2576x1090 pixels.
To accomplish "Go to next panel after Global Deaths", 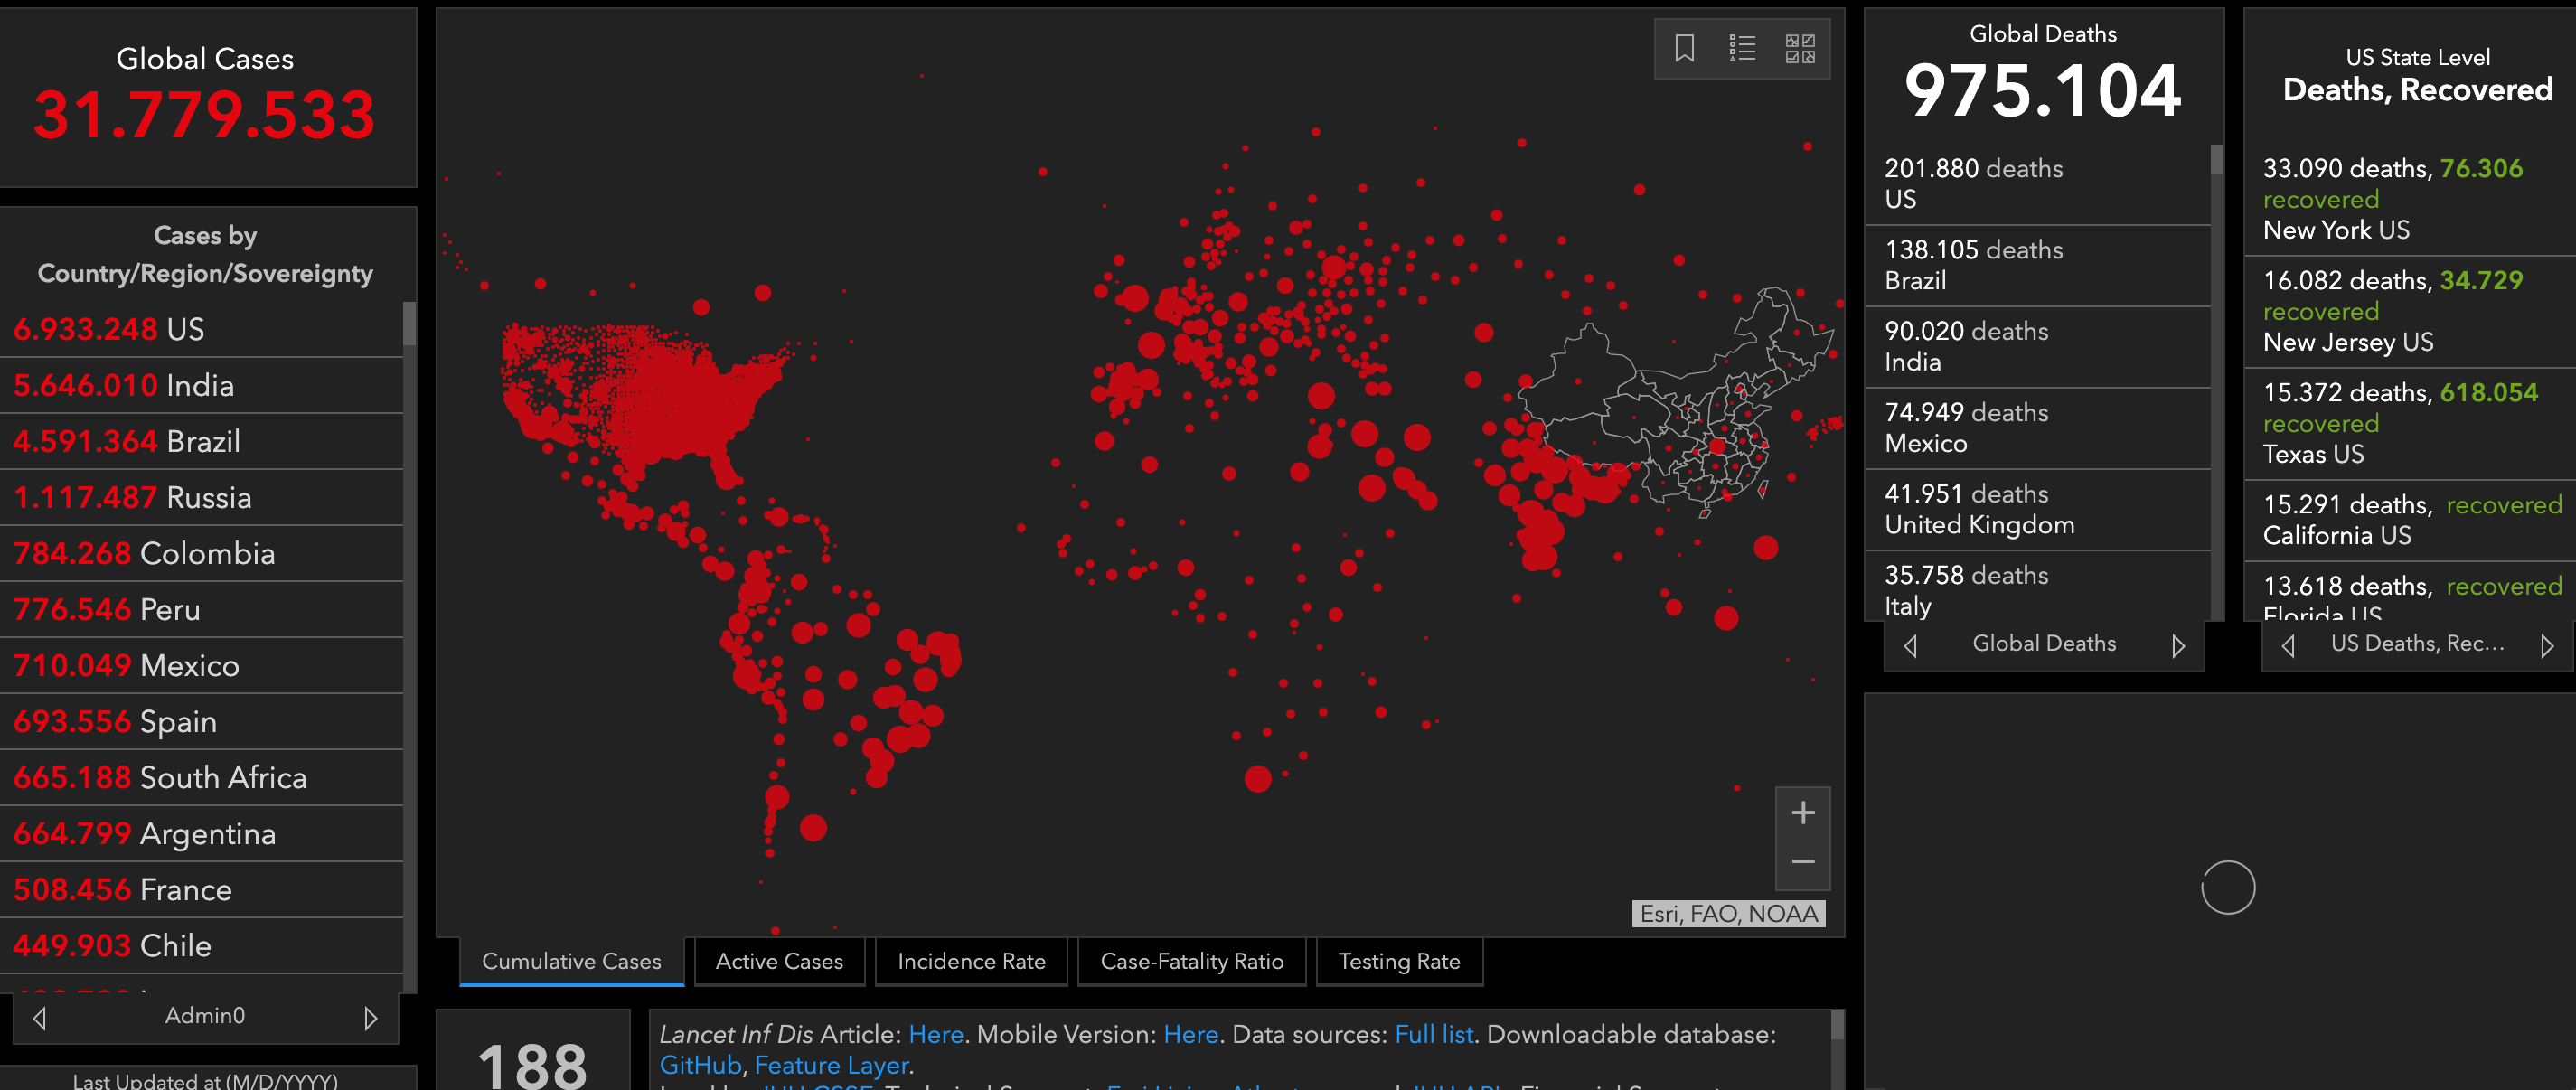I will (2178, 645).
